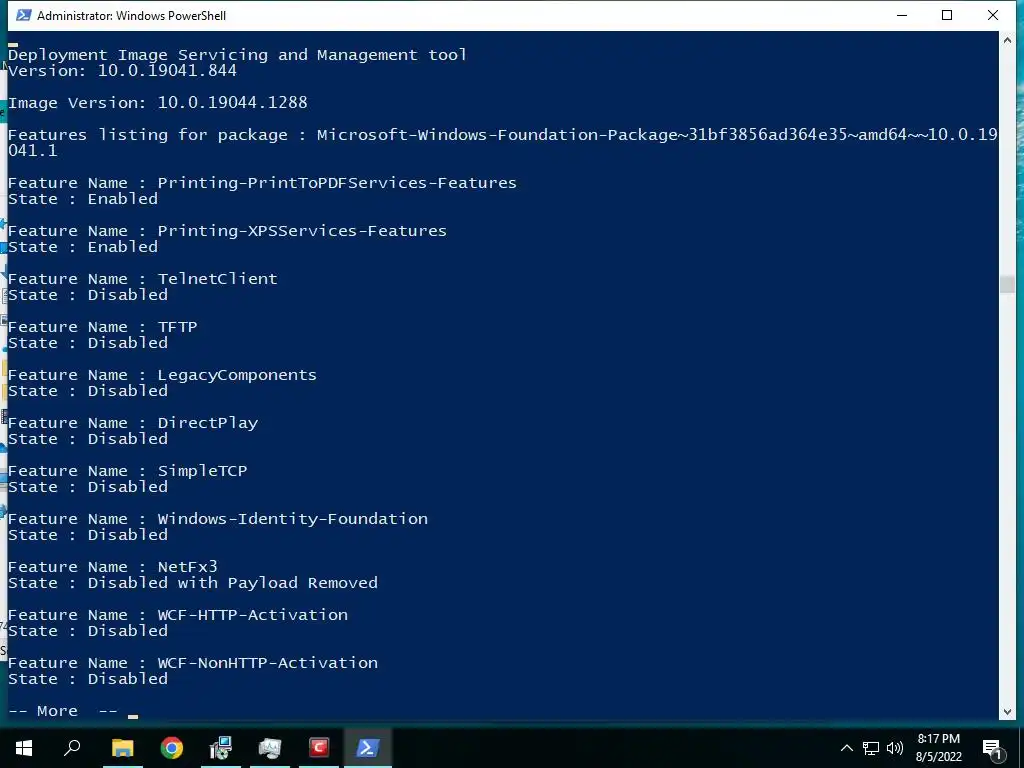Click 'Printing-XPSServices-Features' text
Image resolution: width=1024 pixels, height=768 pixels.
click(x=302, y=231)
